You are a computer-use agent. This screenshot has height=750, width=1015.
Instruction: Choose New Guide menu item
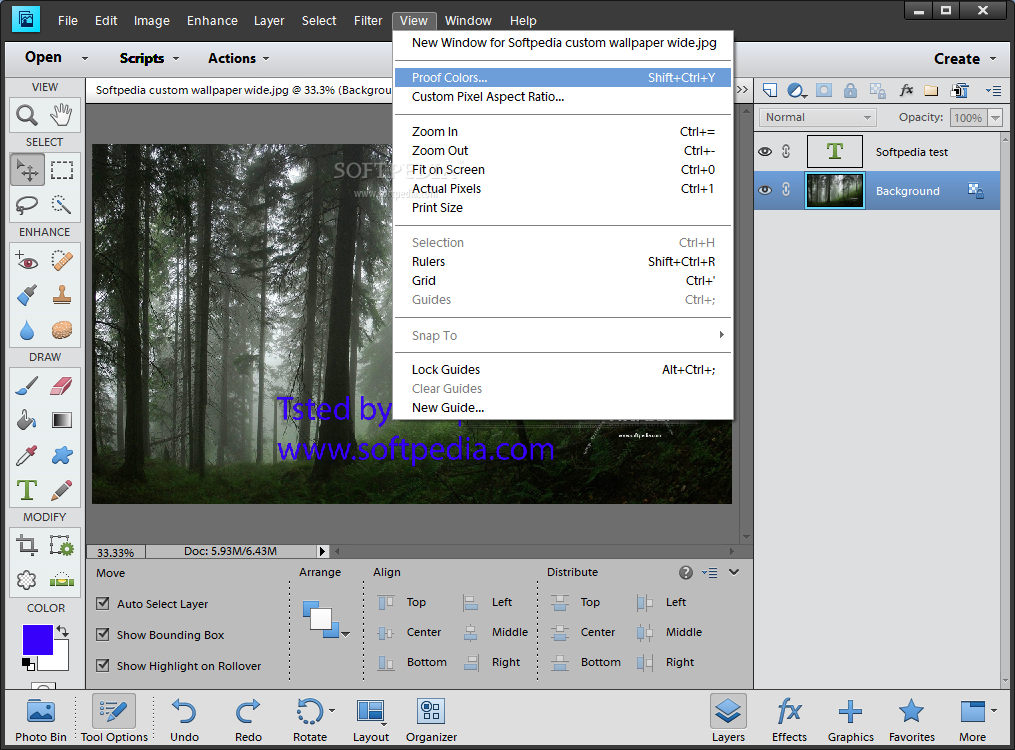coord(563,408)
